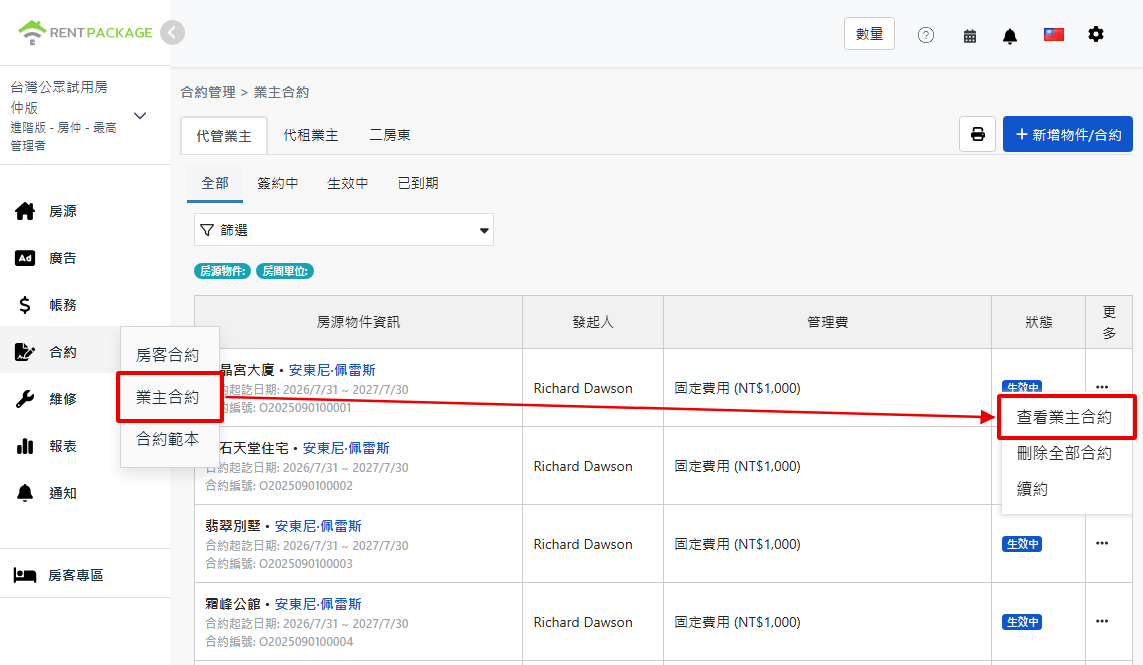The height and width of the screenshot is (665, 1143).
Task: Select the 全部 status tab
Action: pyautogui.click(x=215, y=183)
